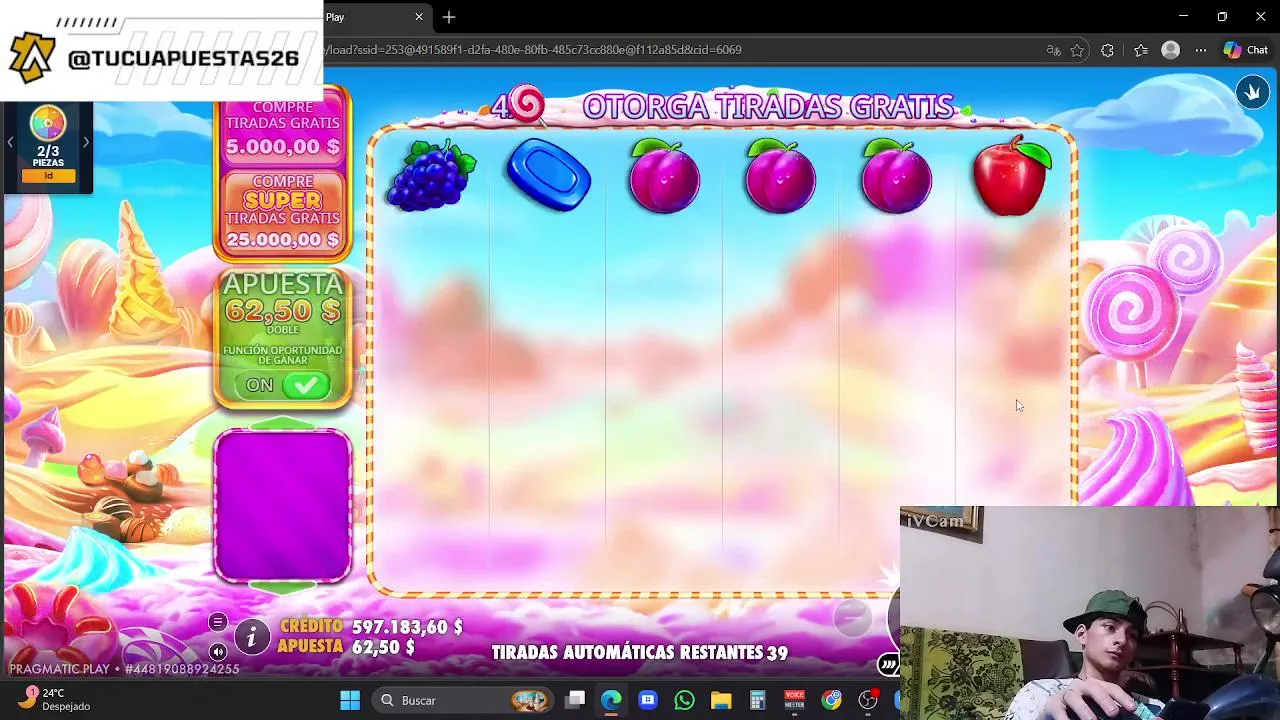Click the lollipop scatter icon in banner
This screenshot has width=1280, height=720.
pos(527,104)
